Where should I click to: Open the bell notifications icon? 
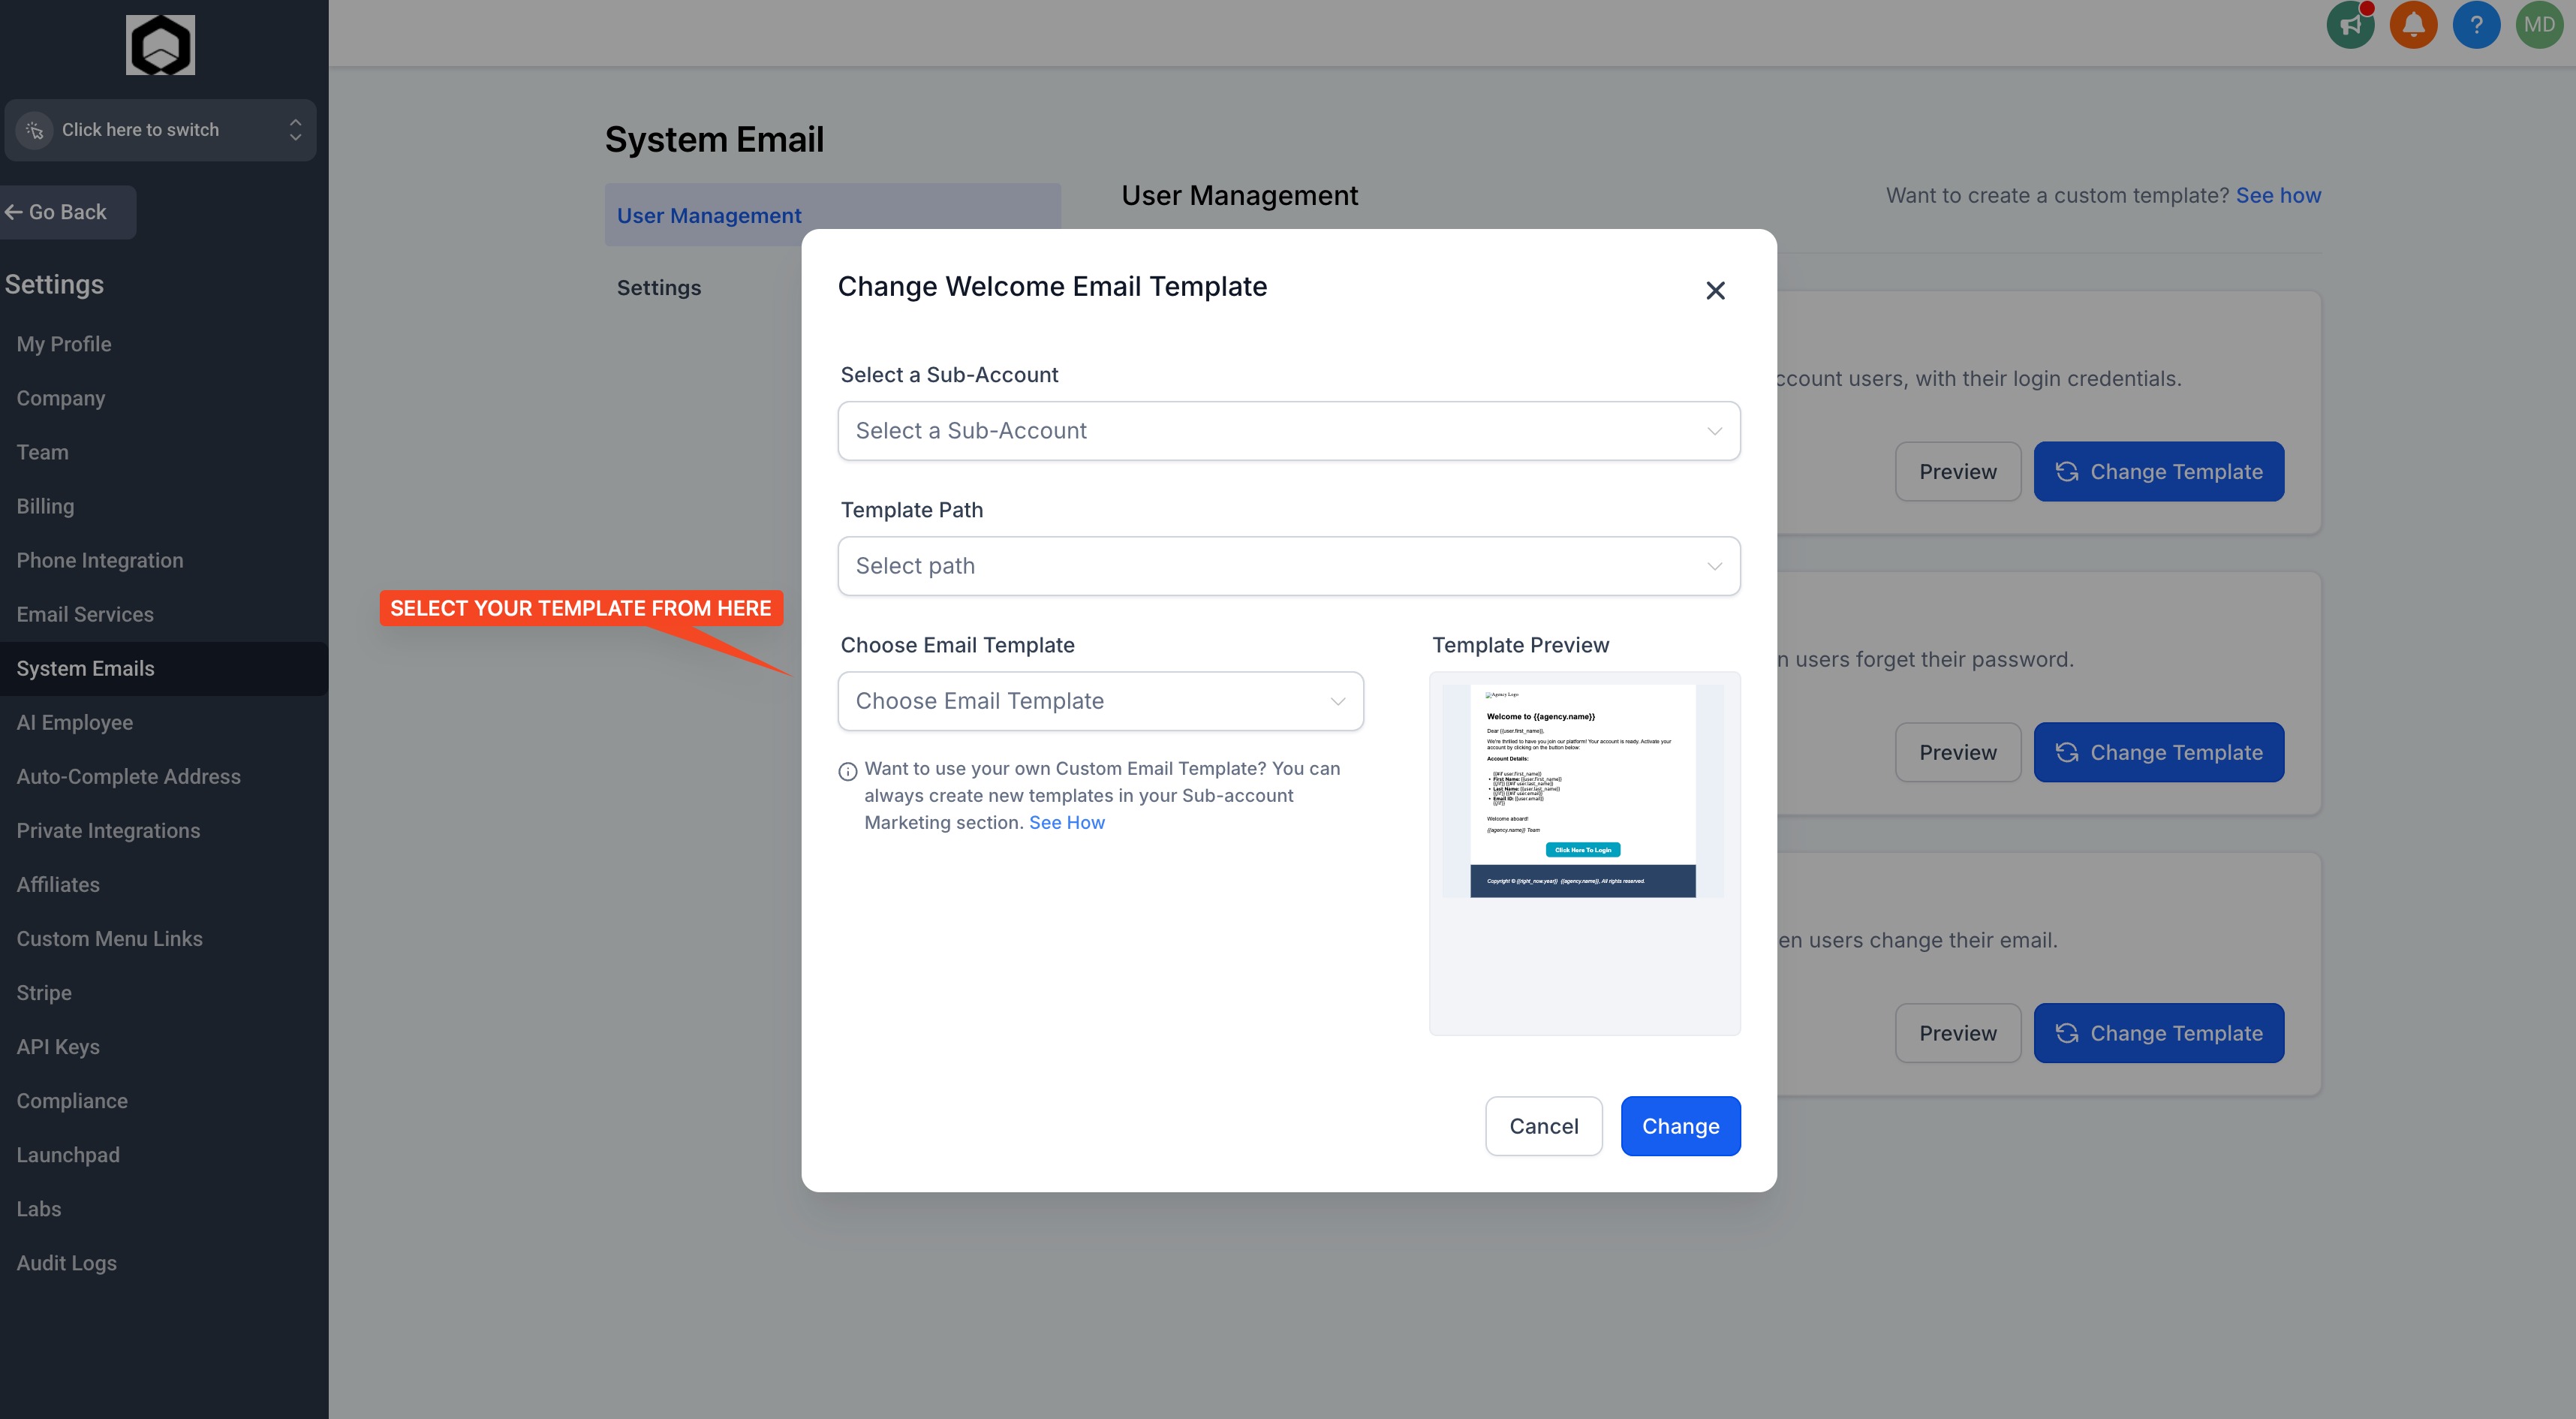point(2413,25)
